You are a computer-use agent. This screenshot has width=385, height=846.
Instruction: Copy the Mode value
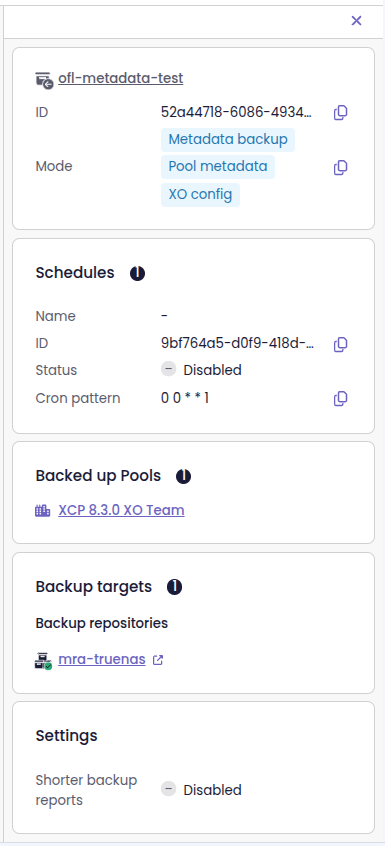pyautogui.click(x=340, y=167)
